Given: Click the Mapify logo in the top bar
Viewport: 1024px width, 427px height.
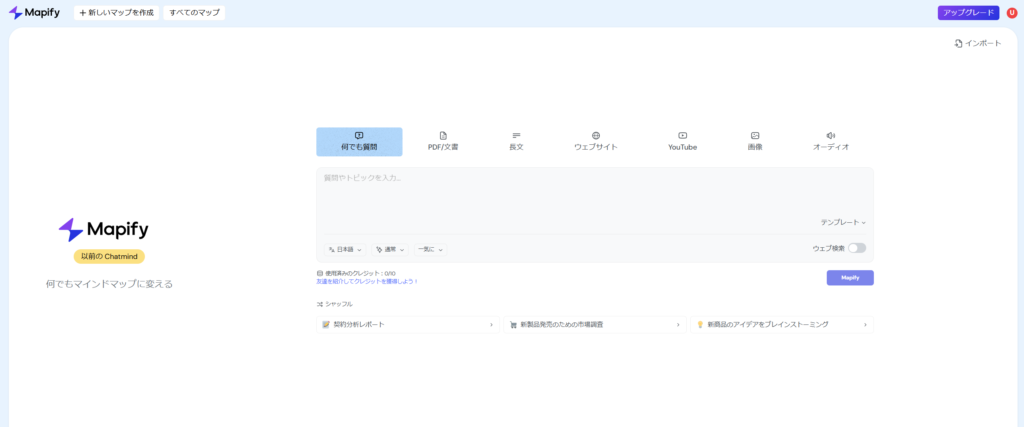Looking at the screenshot, I should (34, 12).
